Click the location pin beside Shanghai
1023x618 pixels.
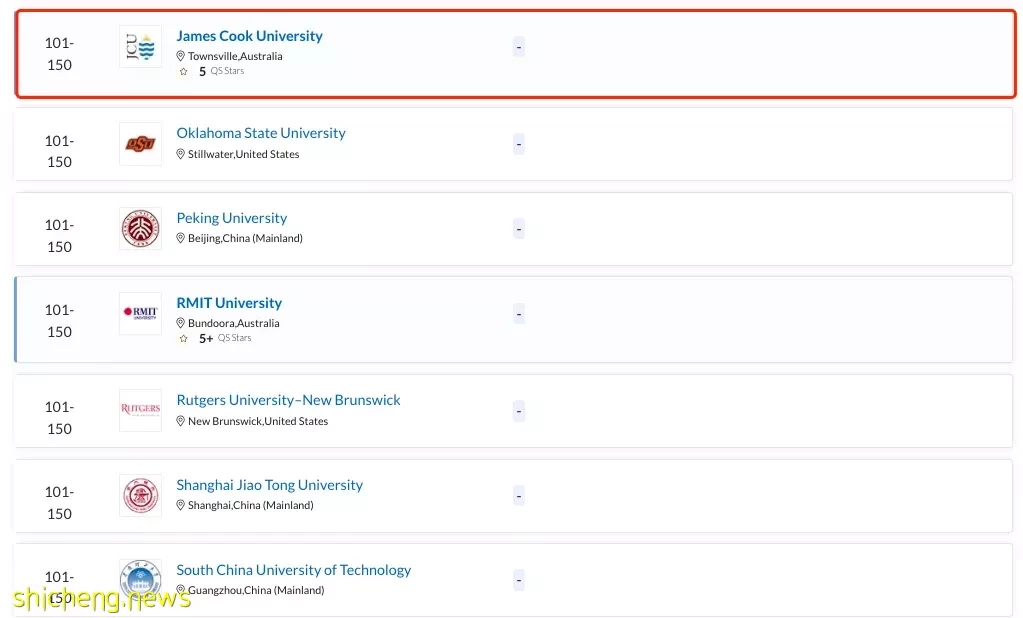point(181,505)
